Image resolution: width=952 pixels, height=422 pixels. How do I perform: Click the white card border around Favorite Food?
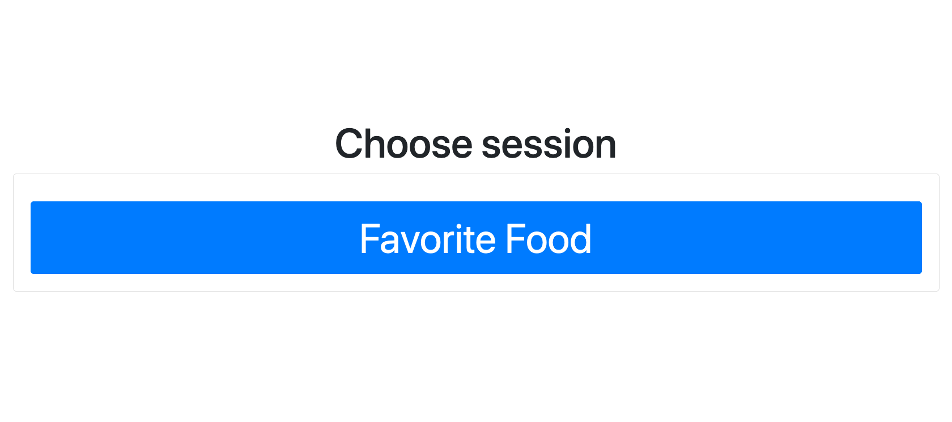(x=475, y=283)
